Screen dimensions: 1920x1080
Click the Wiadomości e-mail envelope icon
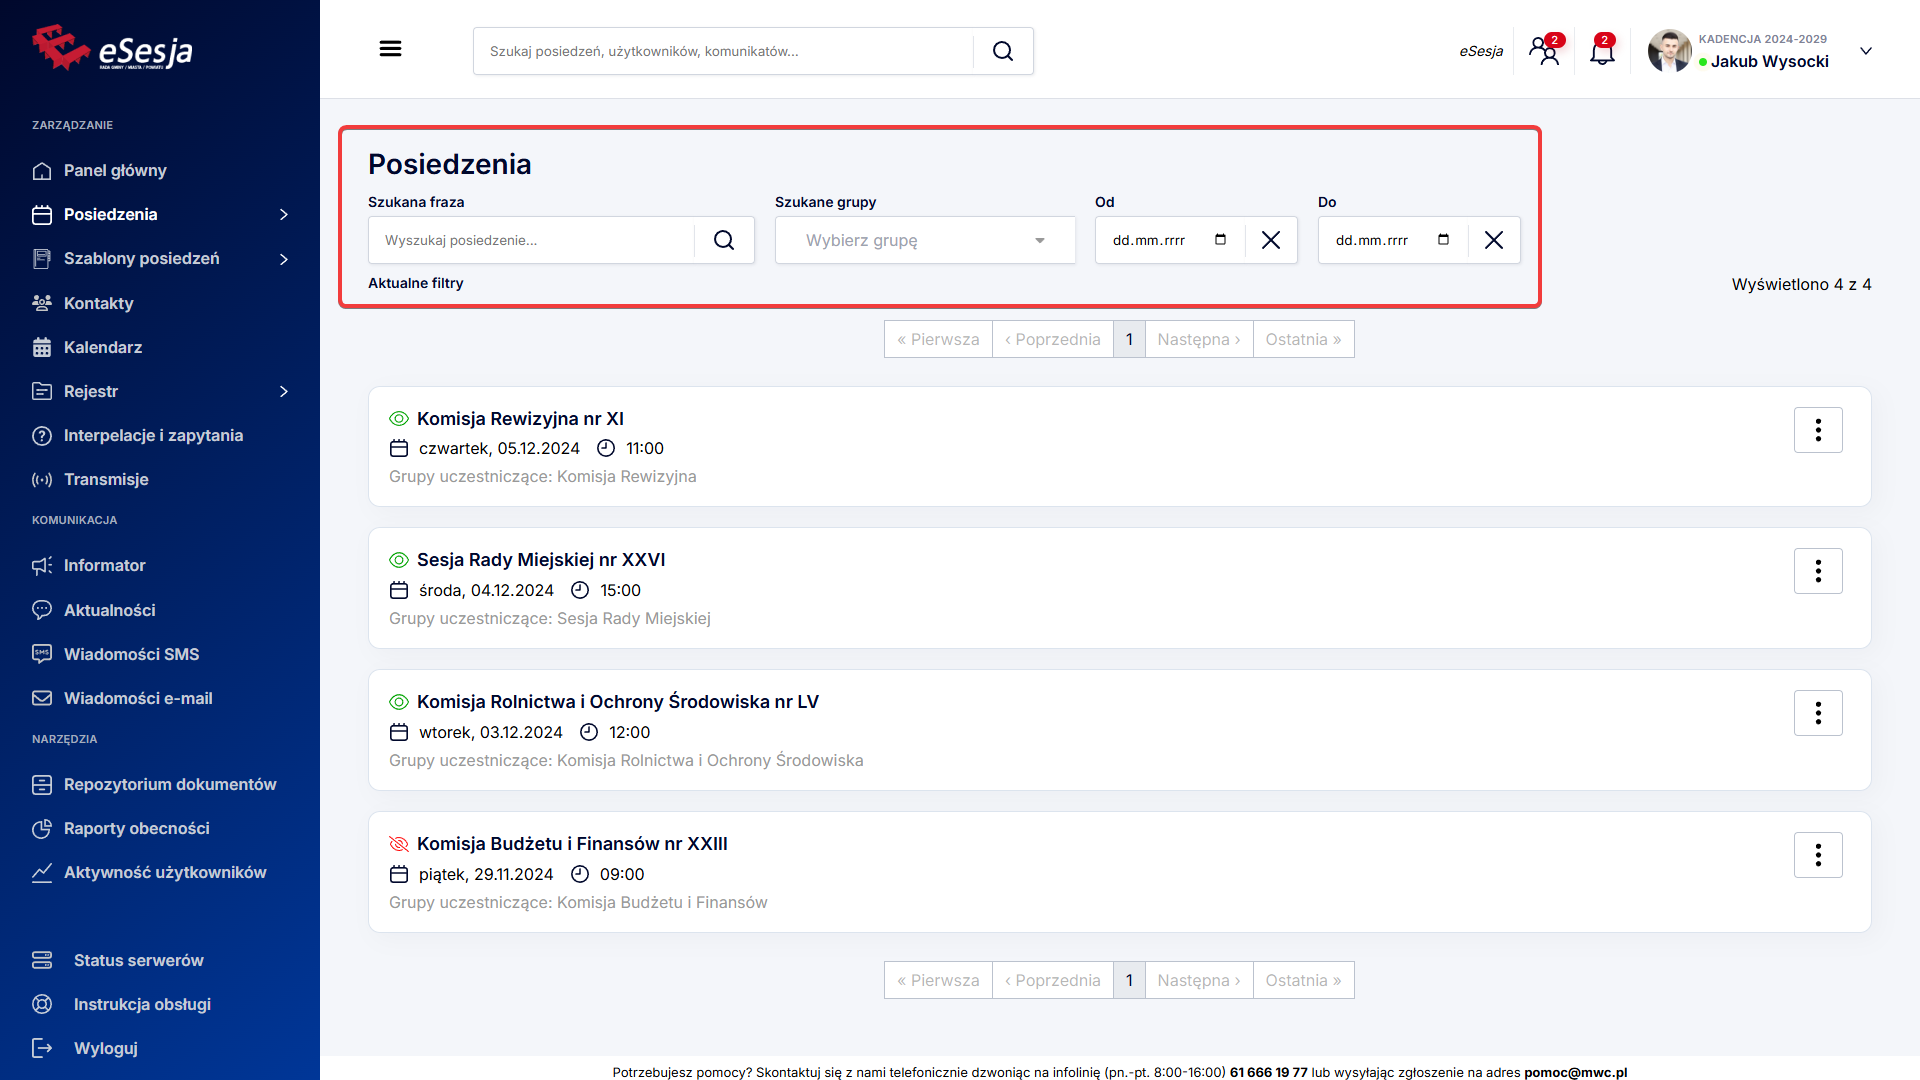pyautogui.click(x=42, y=698)
